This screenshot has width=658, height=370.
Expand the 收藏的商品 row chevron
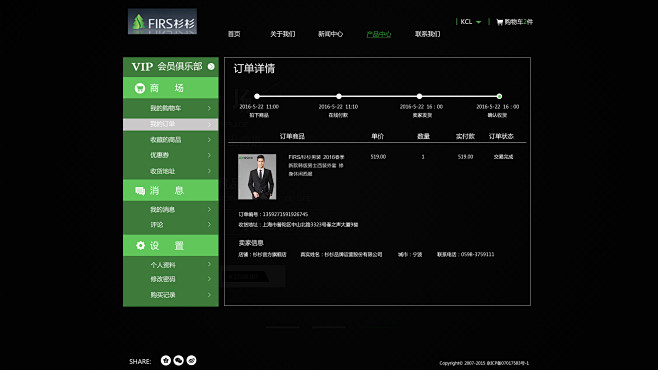click(209, 140)
